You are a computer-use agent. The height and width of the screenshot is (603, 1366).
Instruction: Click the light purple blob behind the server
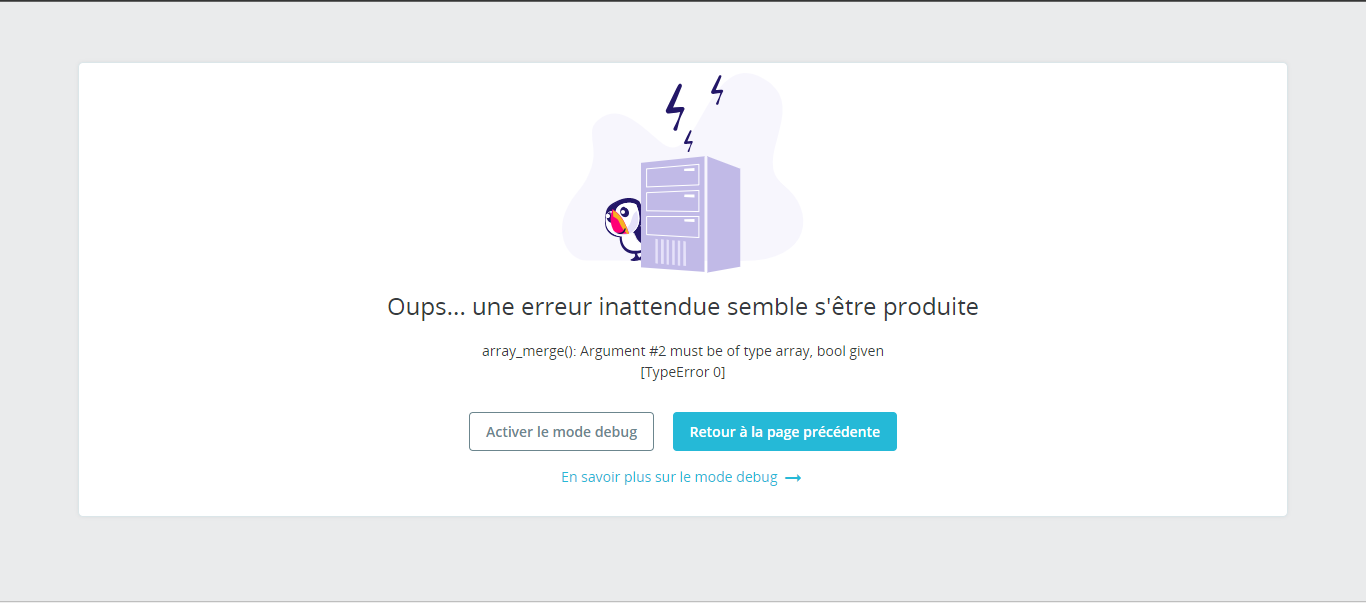[x=770, y=200]
